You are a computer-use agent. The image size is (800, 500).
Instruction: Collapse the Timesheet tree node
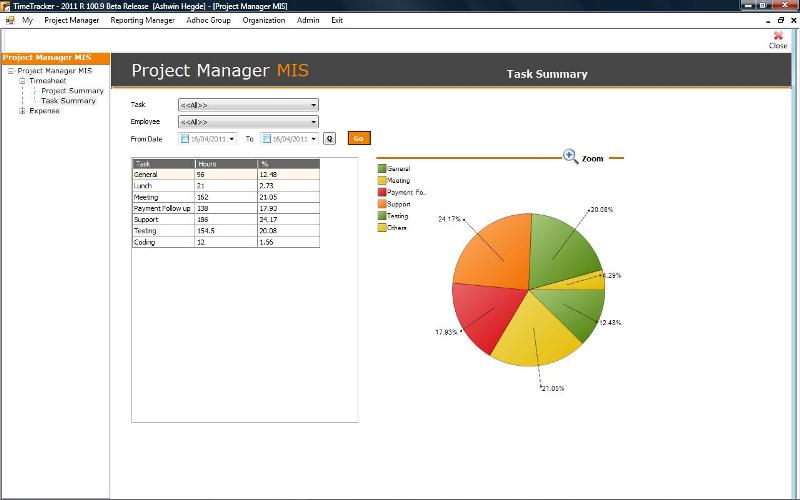[22, 81]
